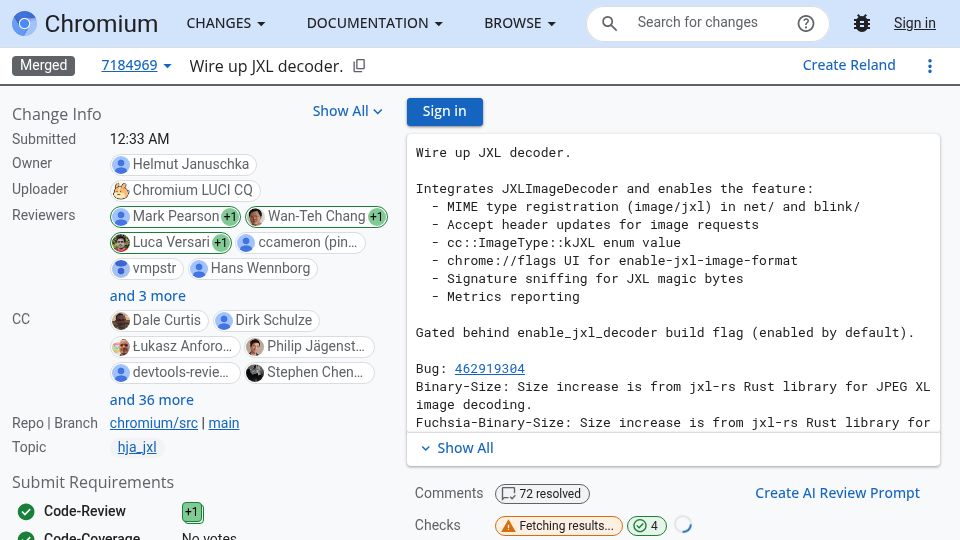Click Hans Wennborg reviewer chip
Image resolution: width=960 pixels, height=540 pixels.
click(253, 268)
